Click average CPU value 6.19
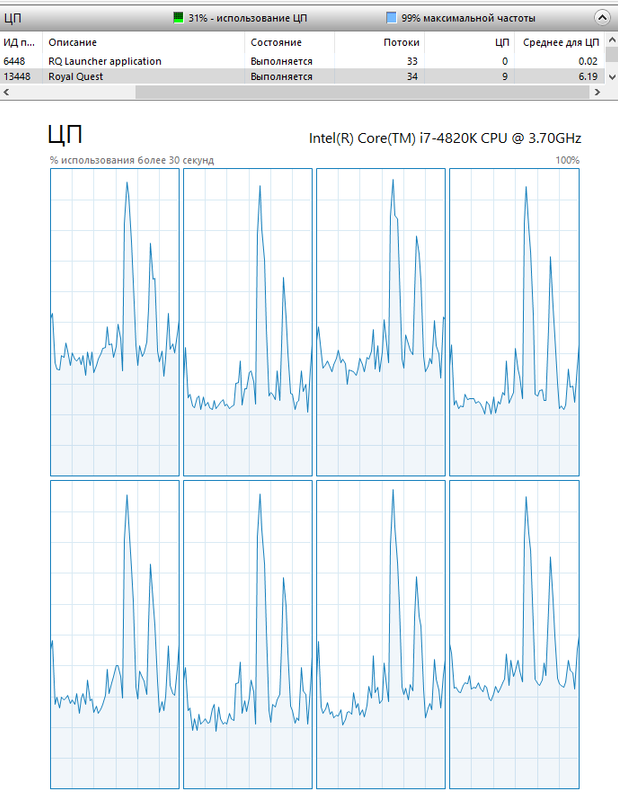The image size is (618, 800). point(588,77)
